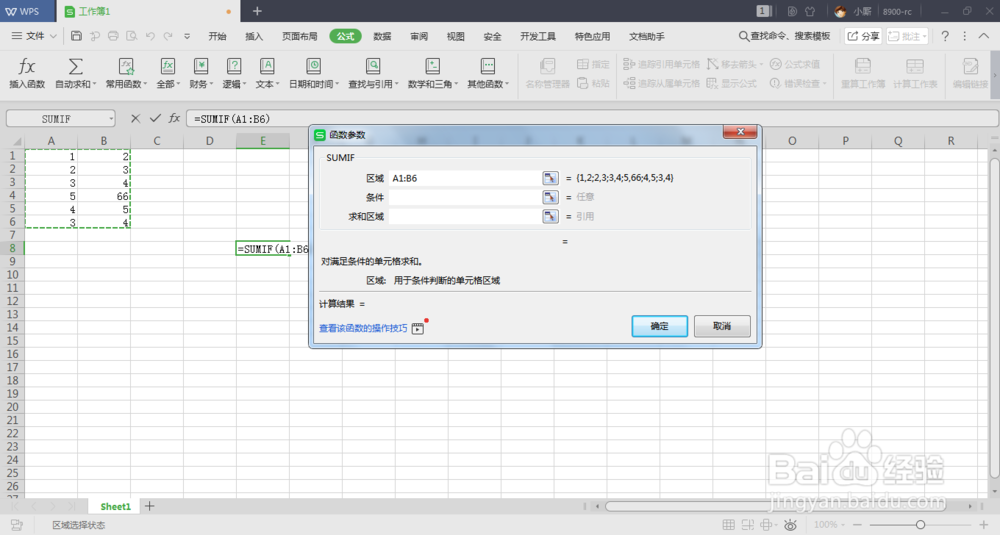Click the Name Manager icon

point(547,66)
